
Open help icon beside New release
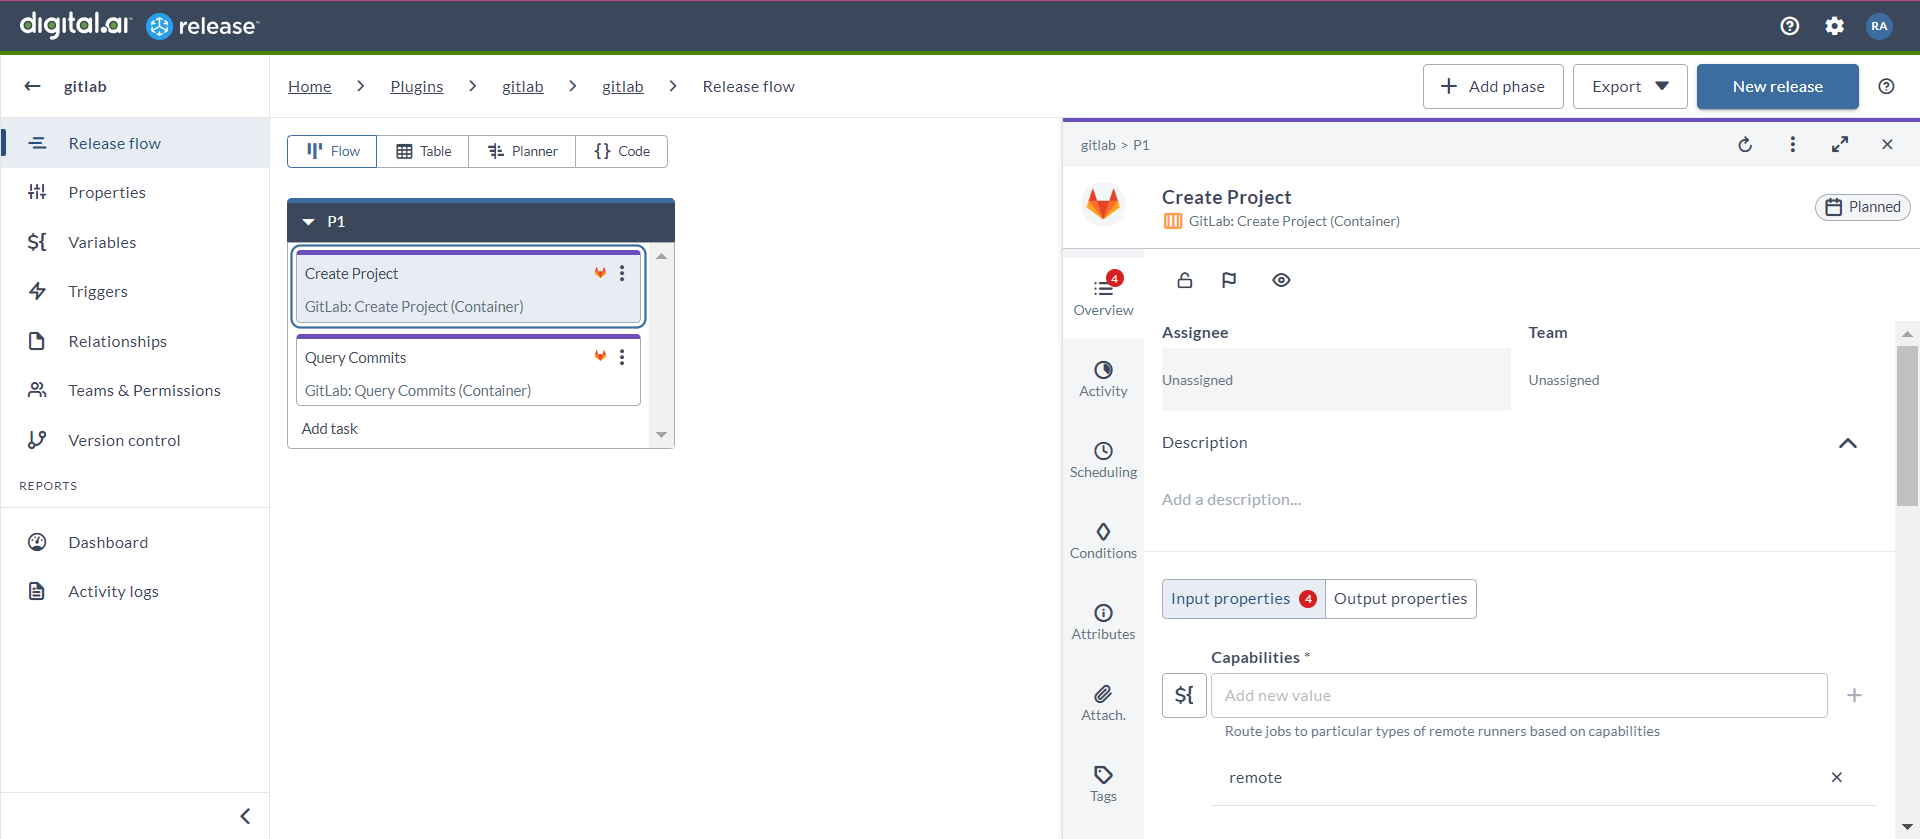click(1886, 86)
